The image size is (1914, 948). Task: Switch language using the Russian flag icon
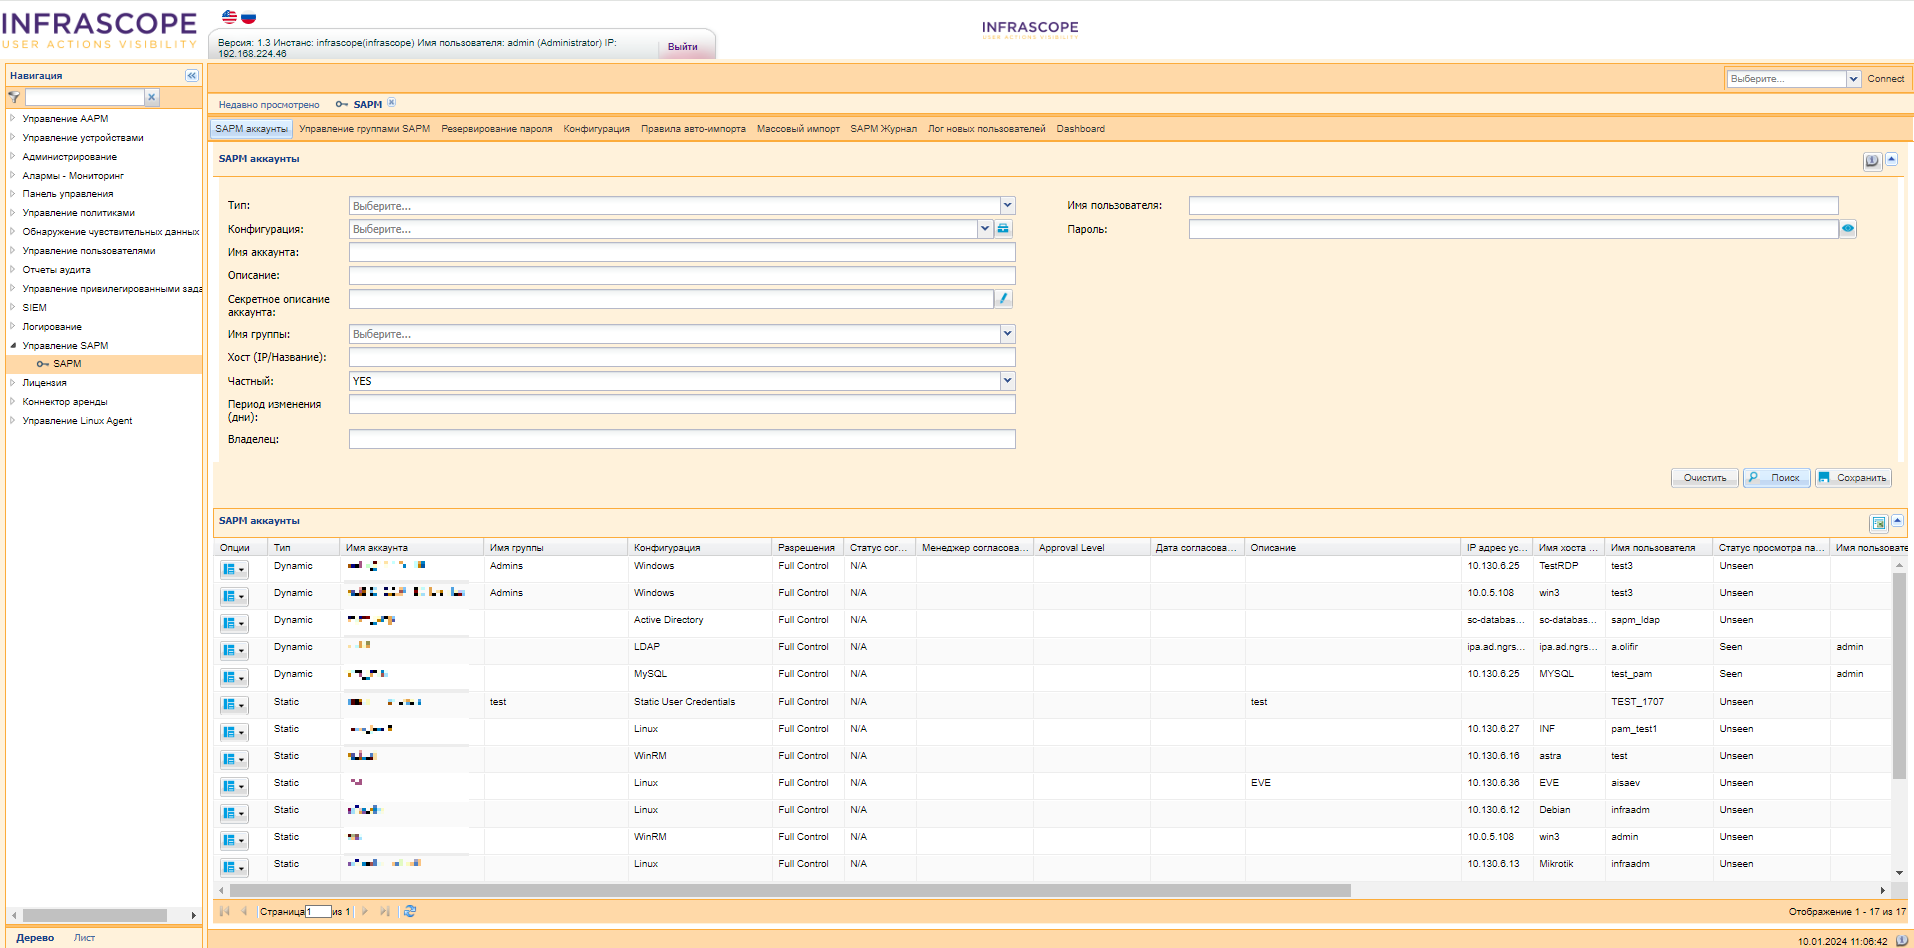pos(249,17)
